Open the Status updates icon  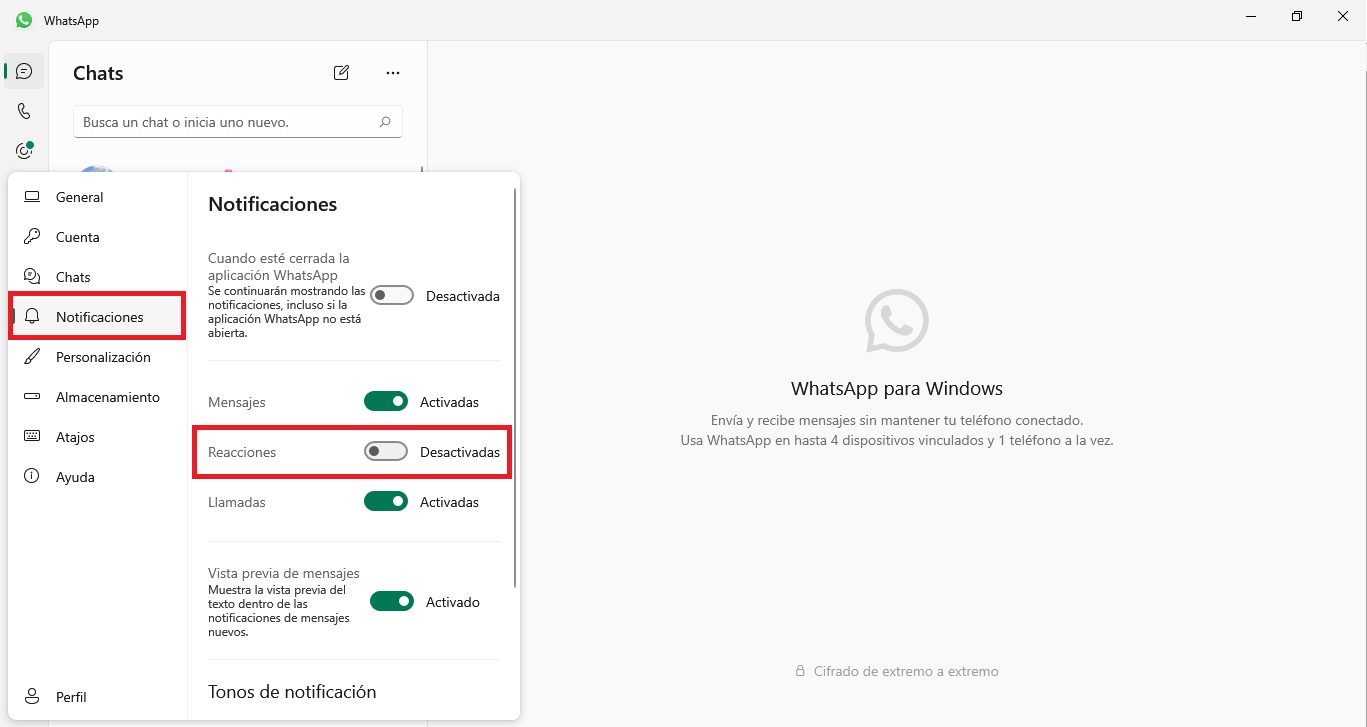24,151
